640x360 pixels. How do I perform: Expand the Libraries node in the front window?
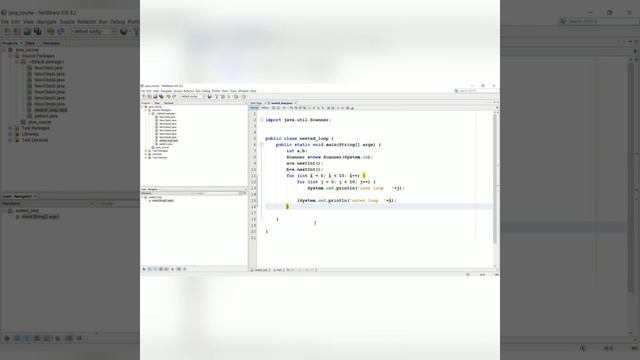(146, 154)
